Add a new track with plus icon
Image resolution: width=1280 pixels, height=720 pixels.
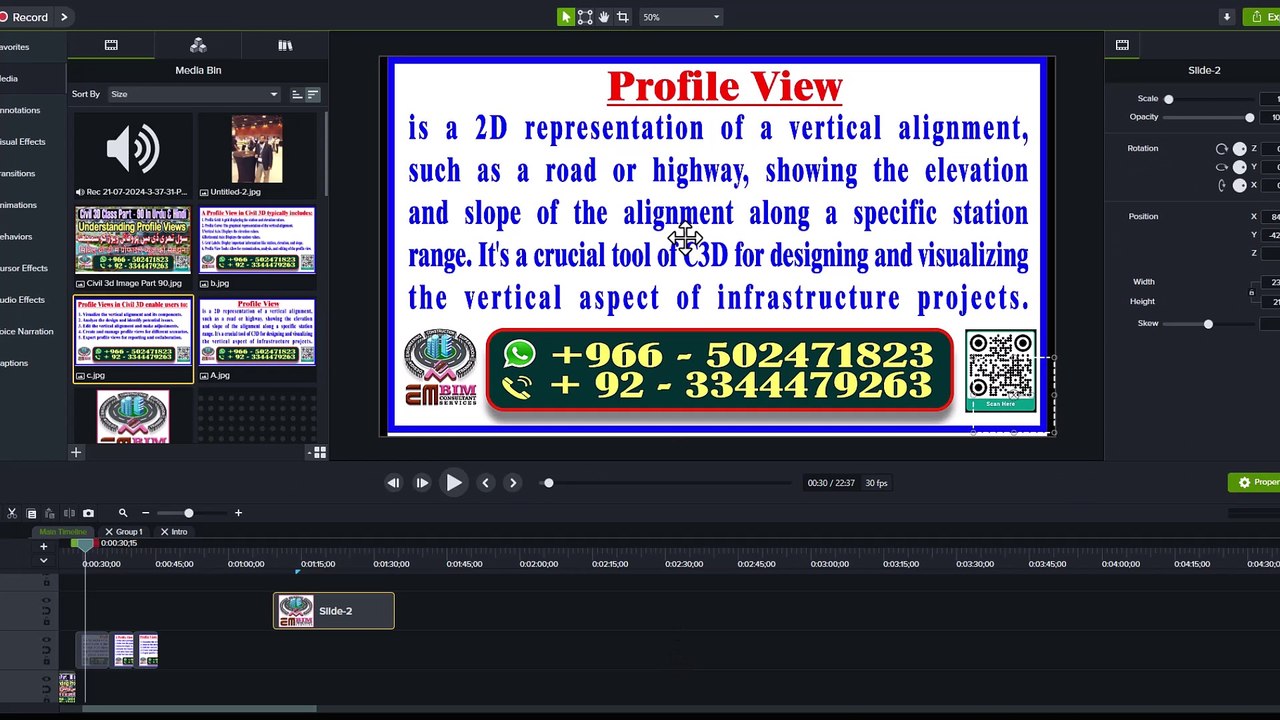point(43,547)
